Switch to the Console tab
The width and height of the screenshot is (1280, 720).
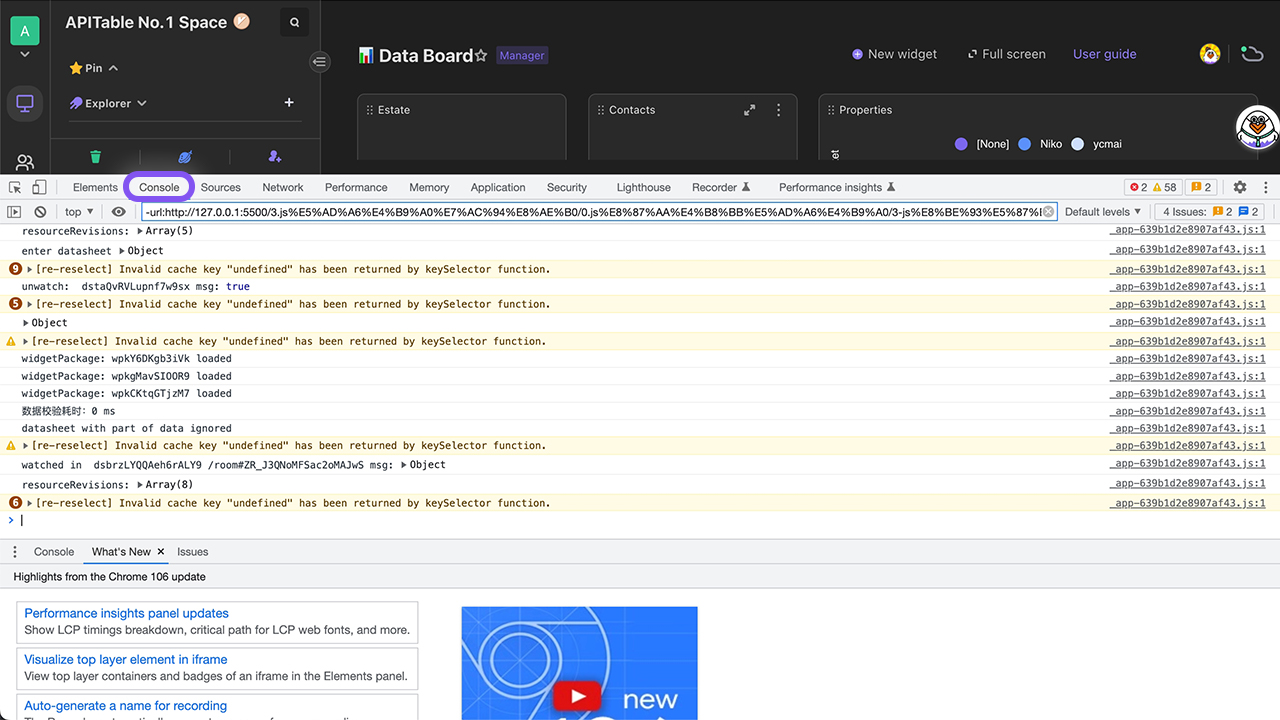[159, 187]
